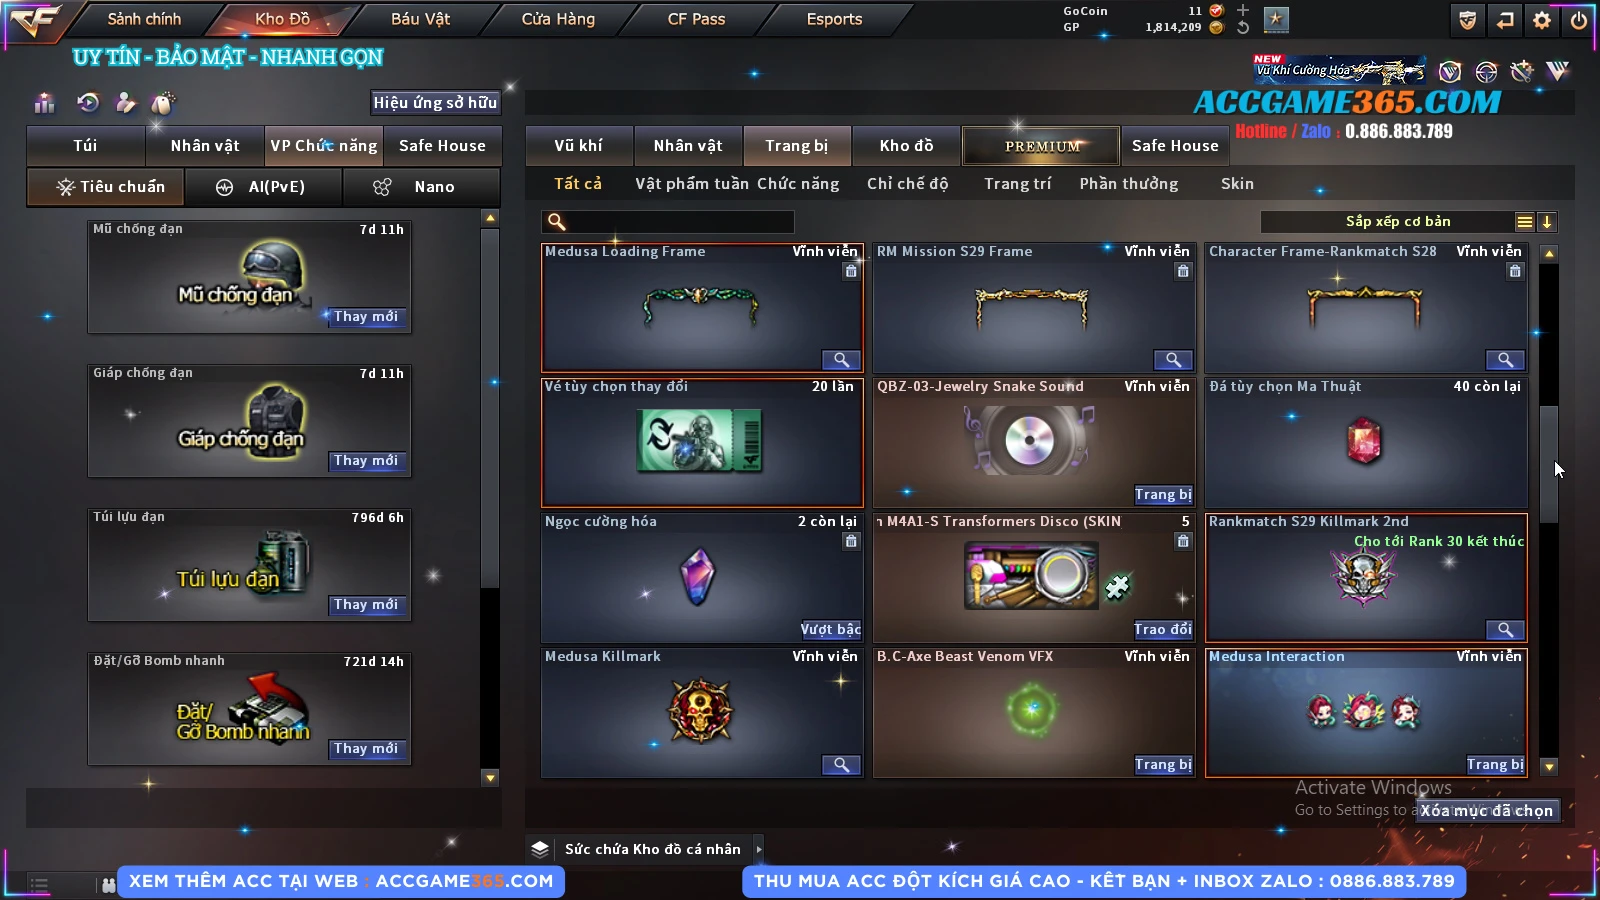Screen dimensions: 1600x900
Task: Click the GP refresh icon
Action: click(1243, 27)
